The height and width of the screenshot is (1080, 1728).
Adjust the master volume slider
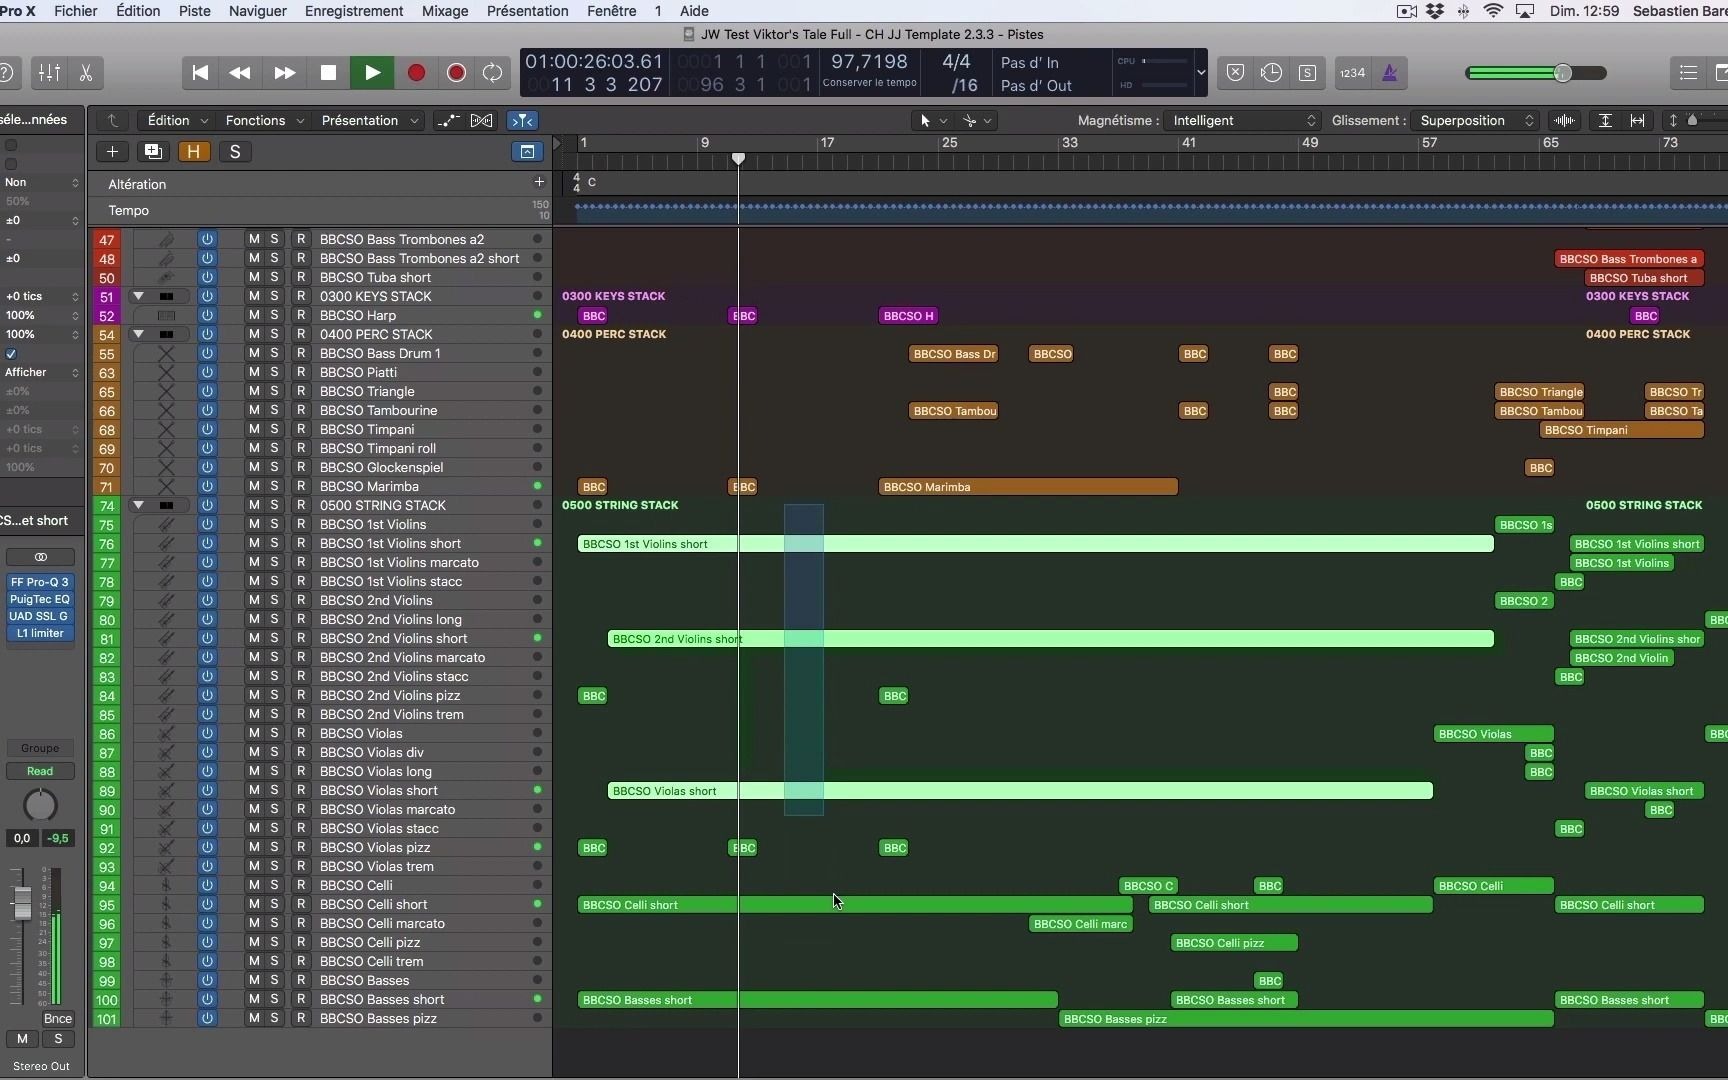1536,73
